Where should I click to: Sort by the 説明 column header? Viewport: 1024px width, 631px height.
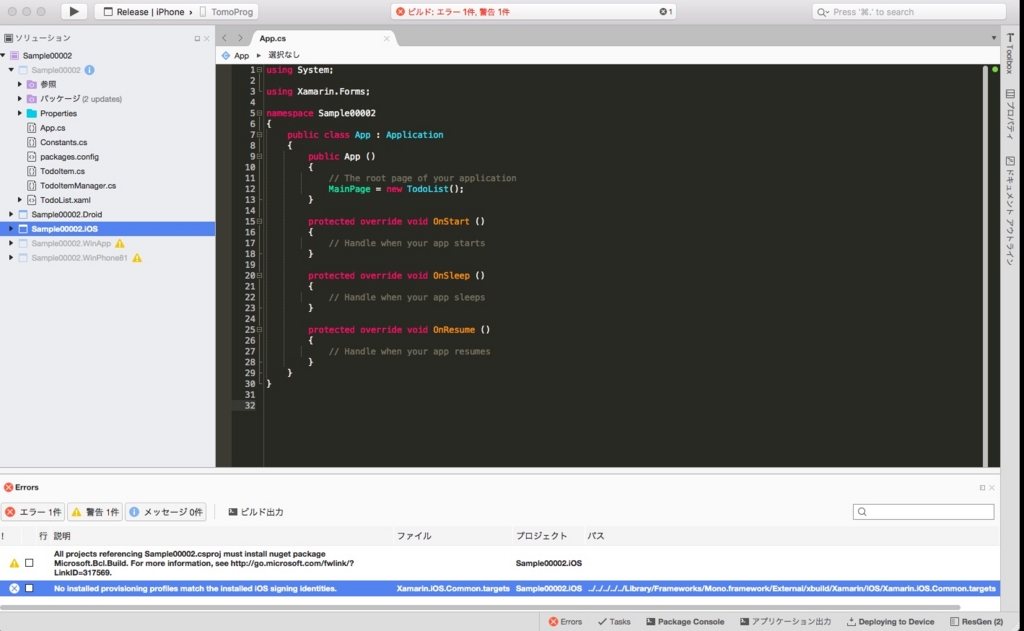click(62, 536)
